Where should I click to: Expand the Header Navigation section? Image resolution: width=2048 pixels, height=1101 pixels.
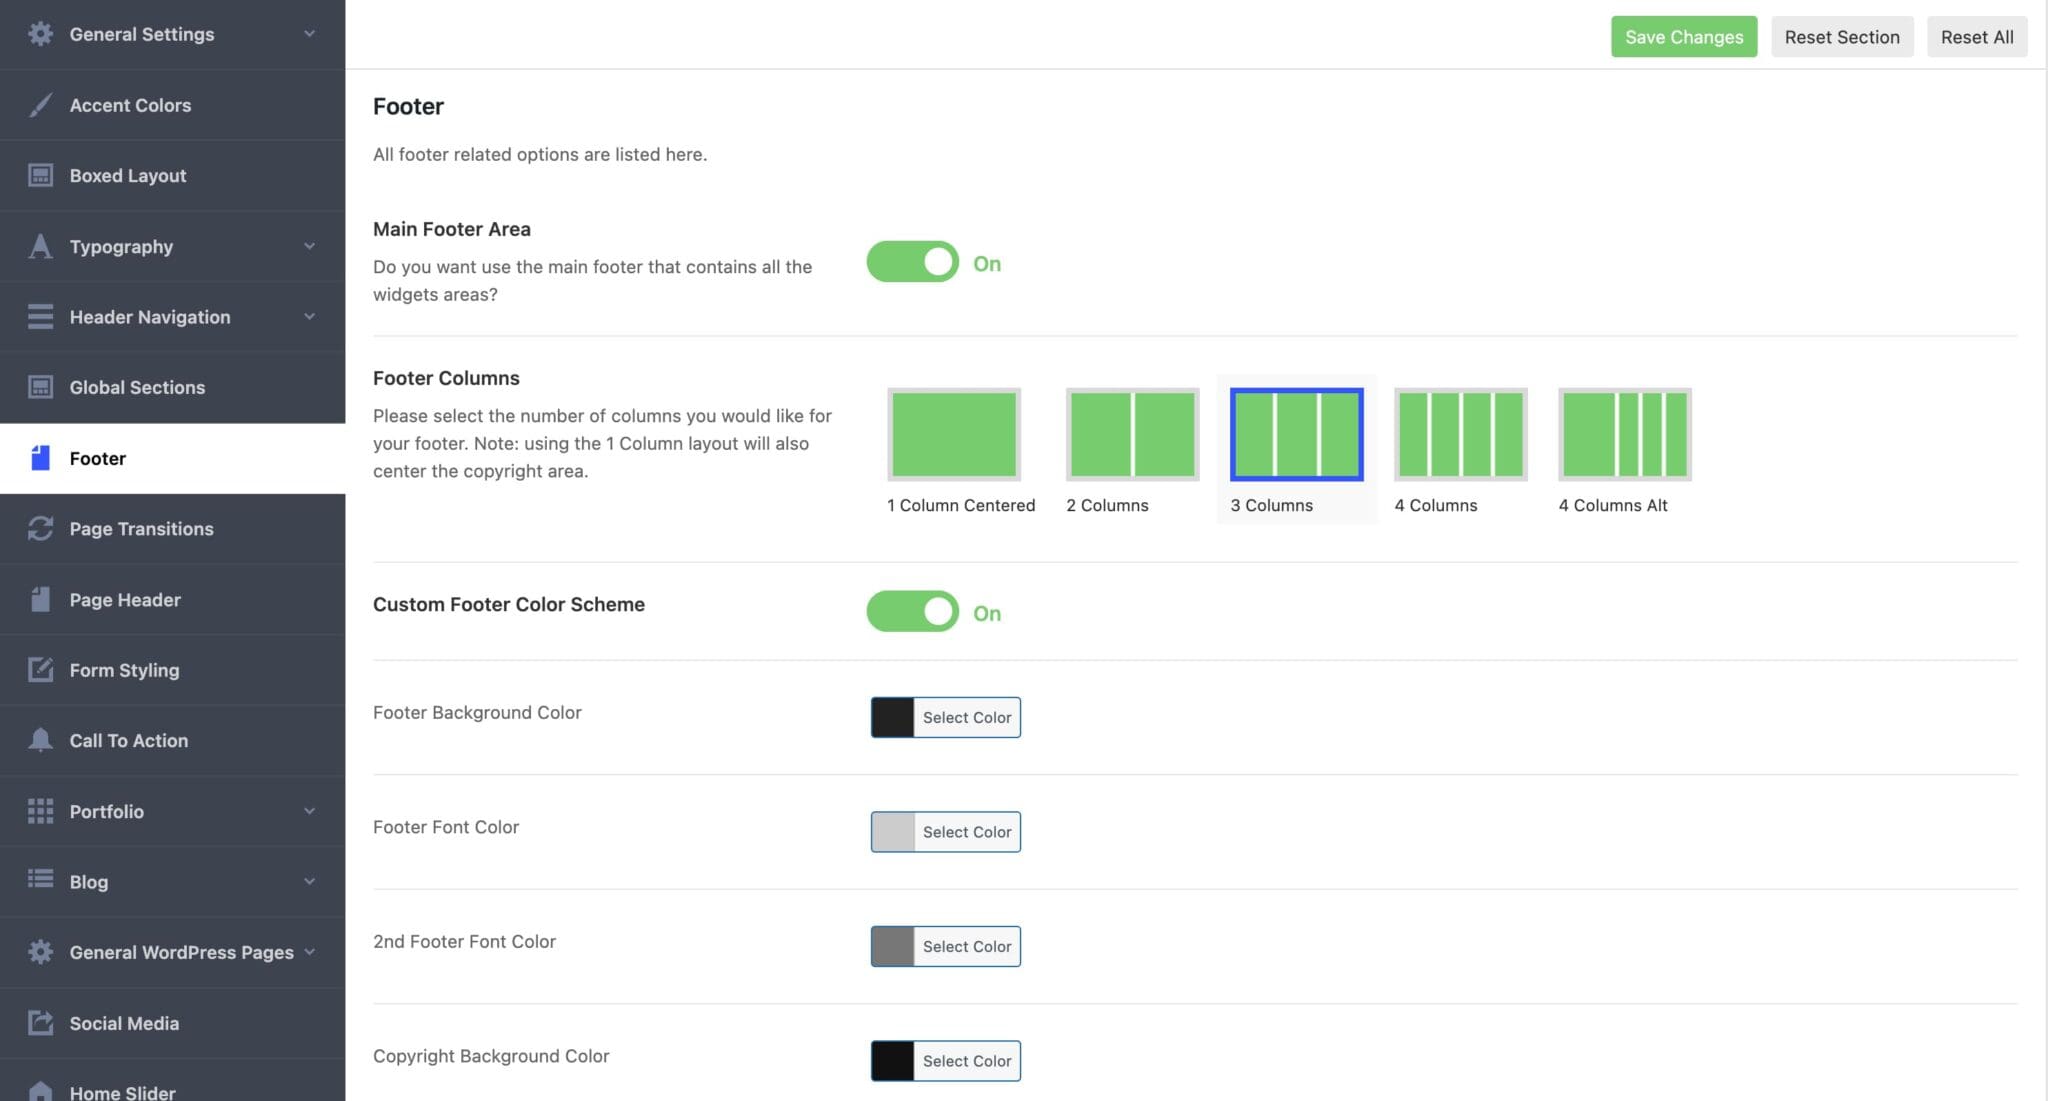pos(309,316)
